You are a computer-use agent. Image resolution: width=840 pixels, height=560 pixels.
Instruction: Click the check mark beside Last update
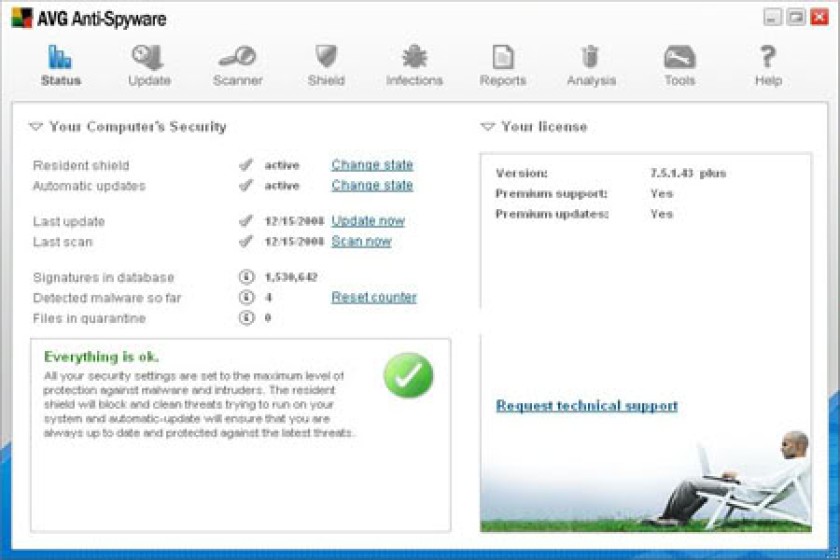click(x=246, y=221)
